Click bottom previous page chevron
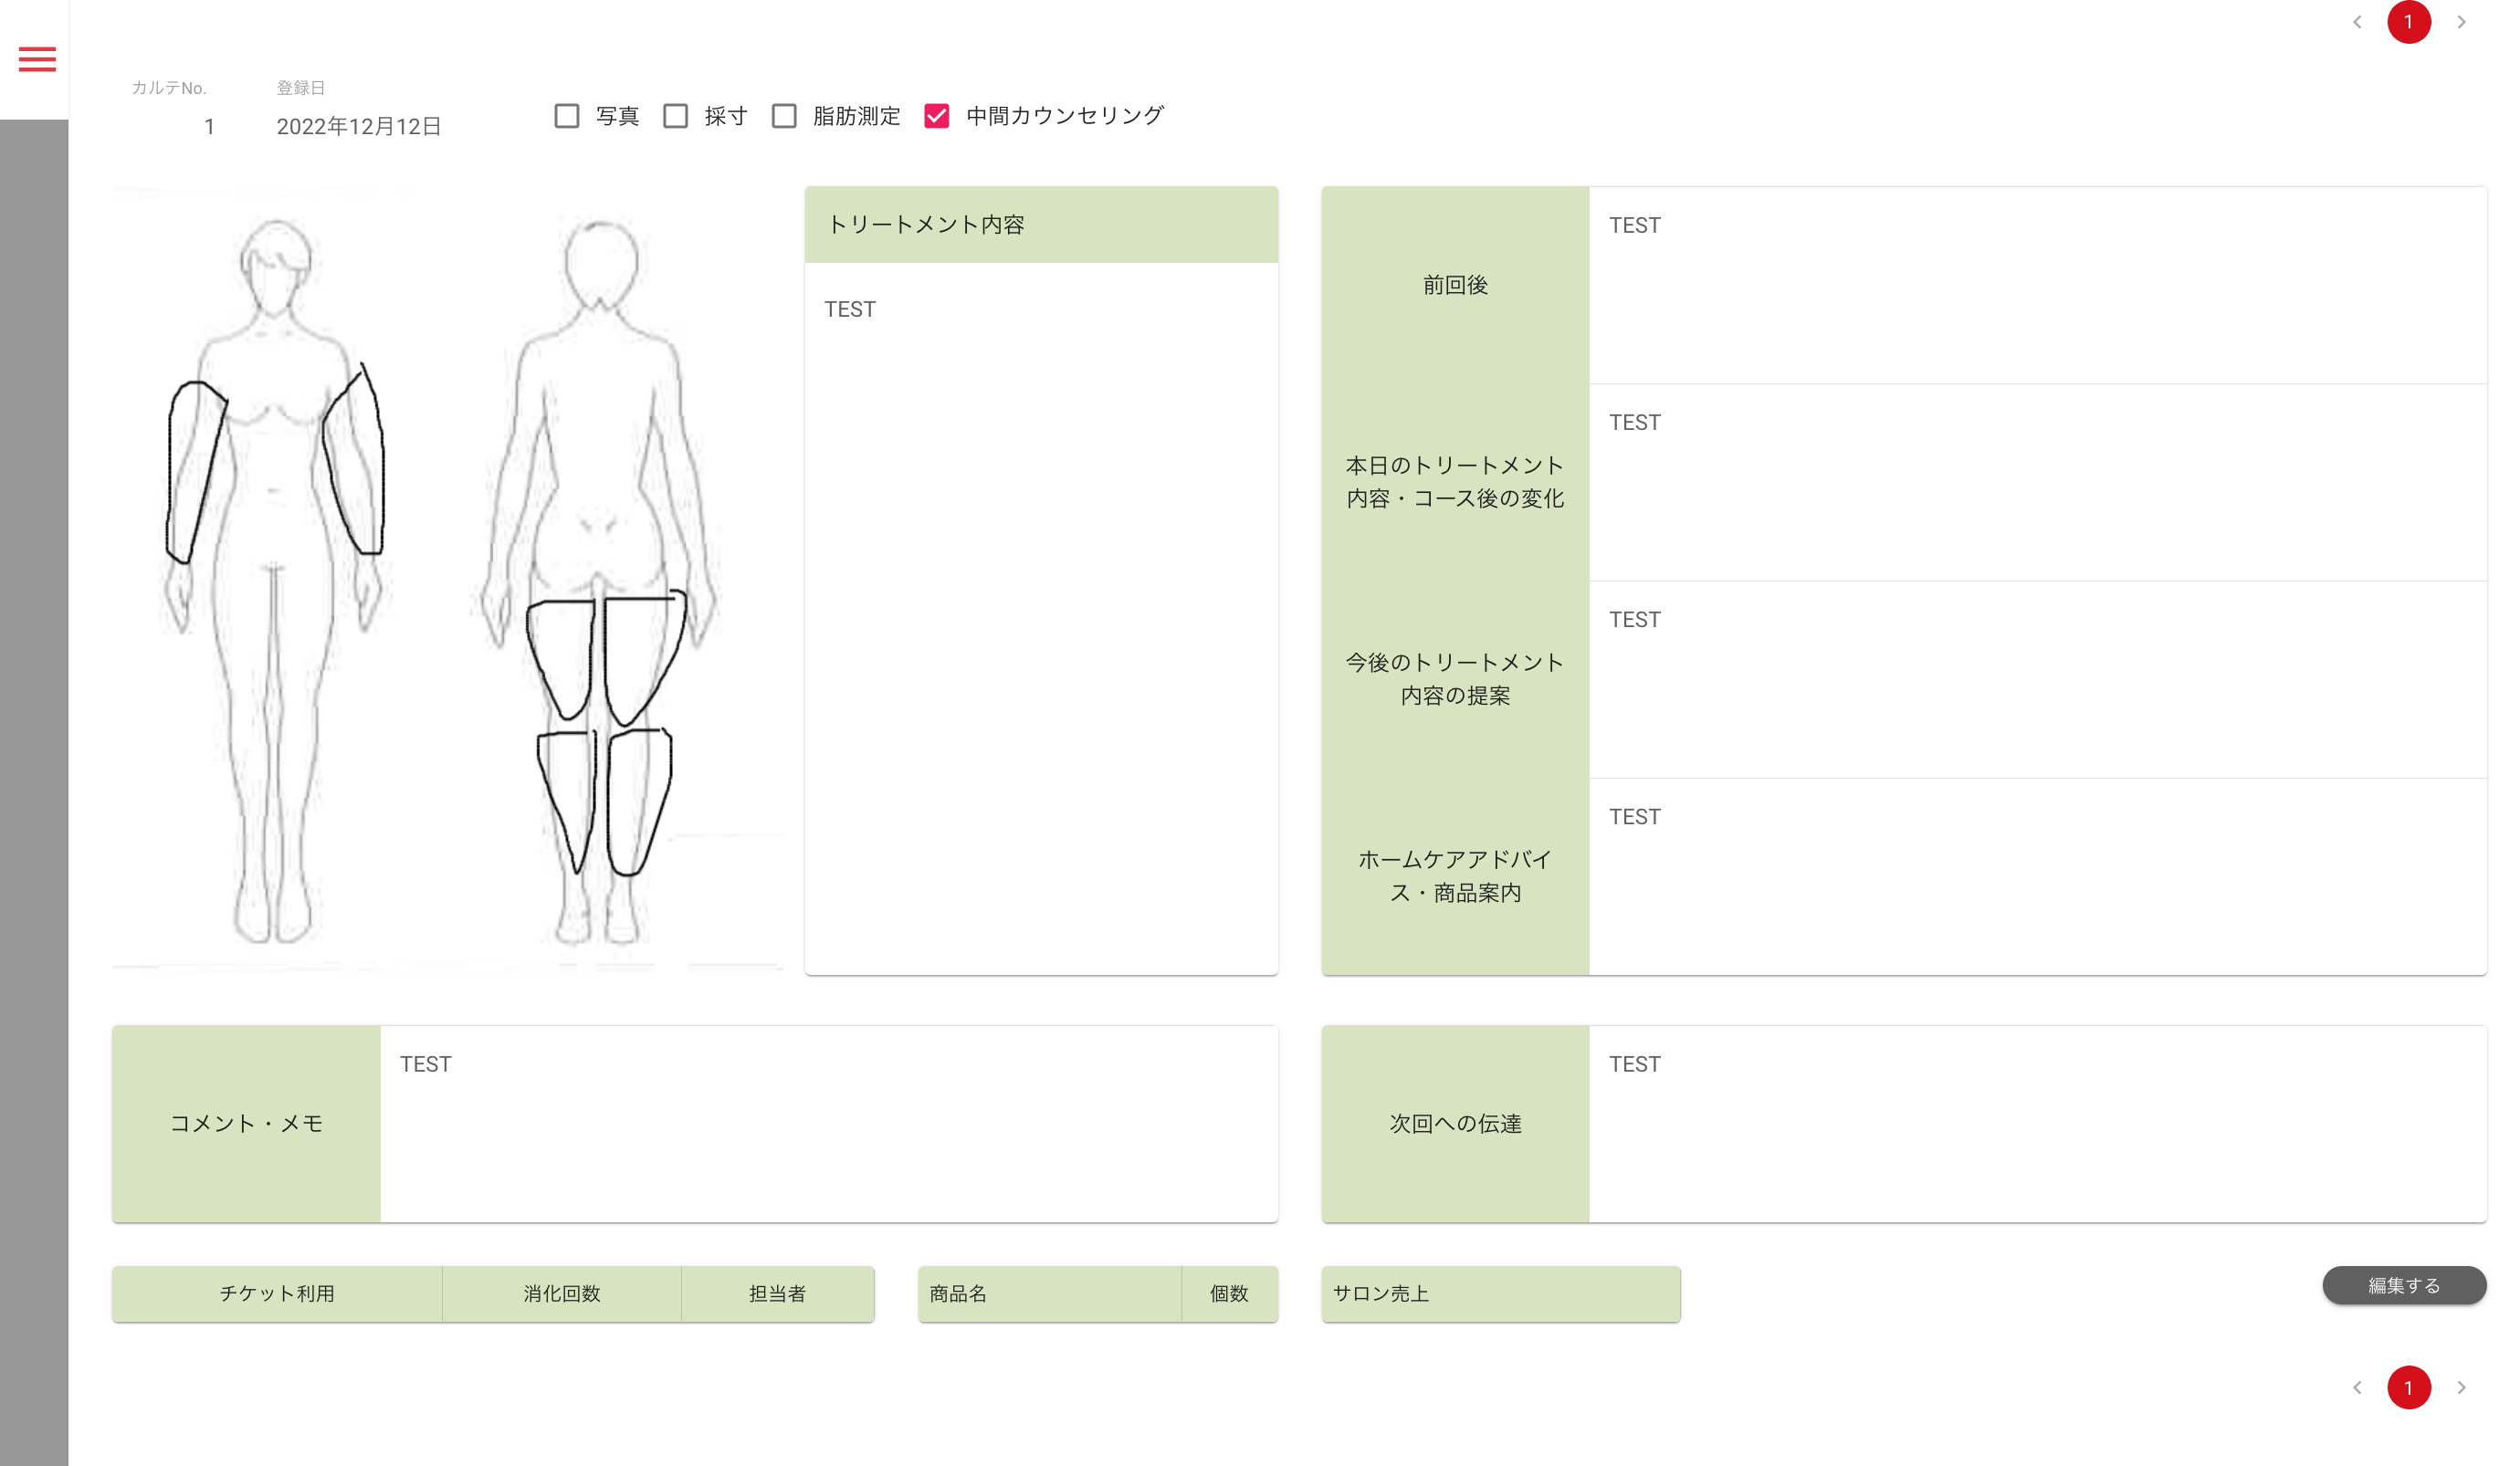Image resolution: width=2520 pixels, height=1466 pixels. [2357, 1387]
